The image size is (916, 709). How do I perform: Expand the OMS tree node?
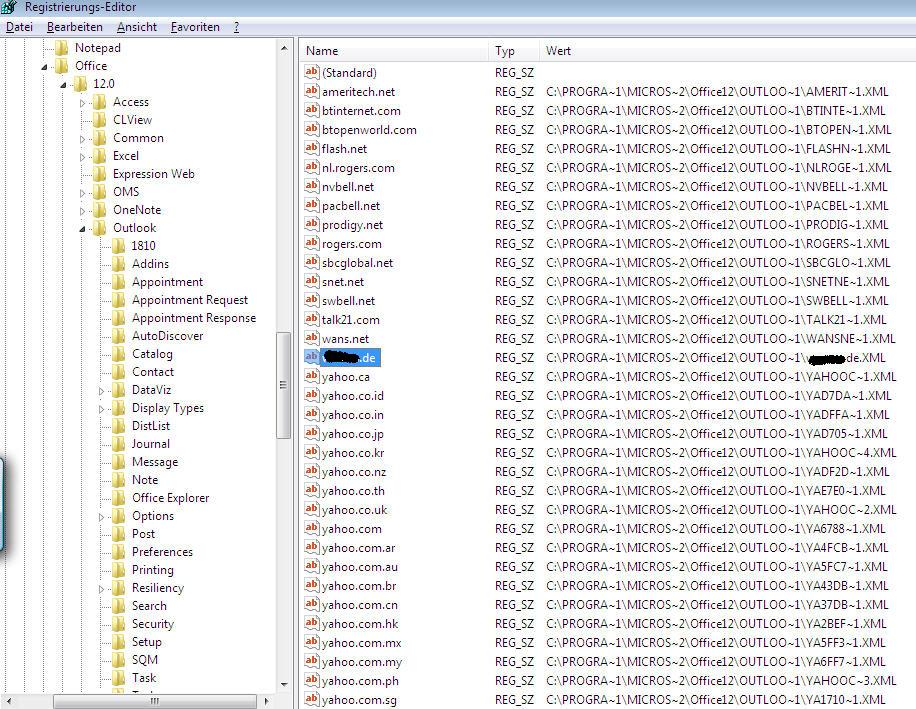click(82, 193)
